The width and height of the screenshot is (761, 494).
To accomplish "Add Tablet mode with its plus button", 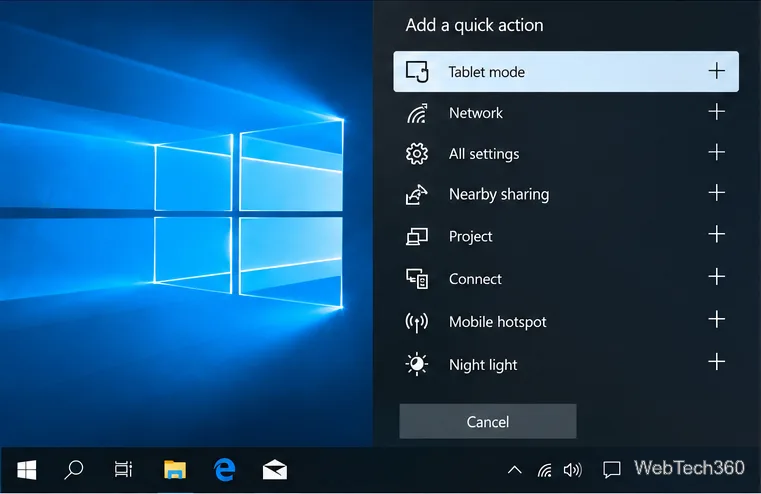I will [x=716, y=71].
